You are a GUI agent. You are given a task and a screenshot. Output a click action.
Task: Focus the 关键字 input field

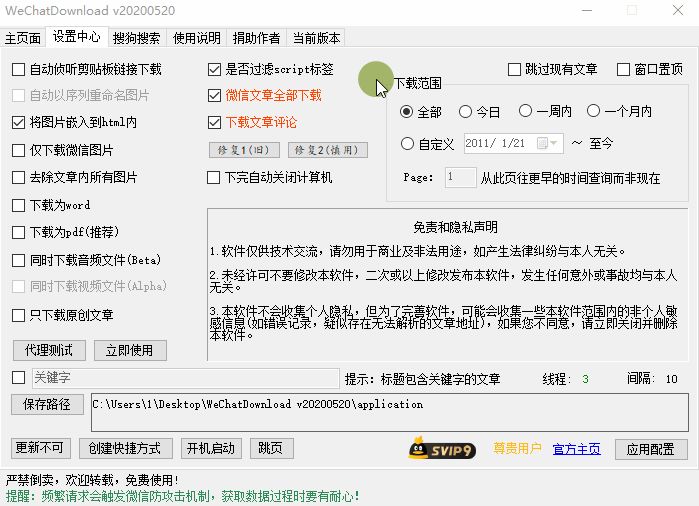click(x=185, y=378)
